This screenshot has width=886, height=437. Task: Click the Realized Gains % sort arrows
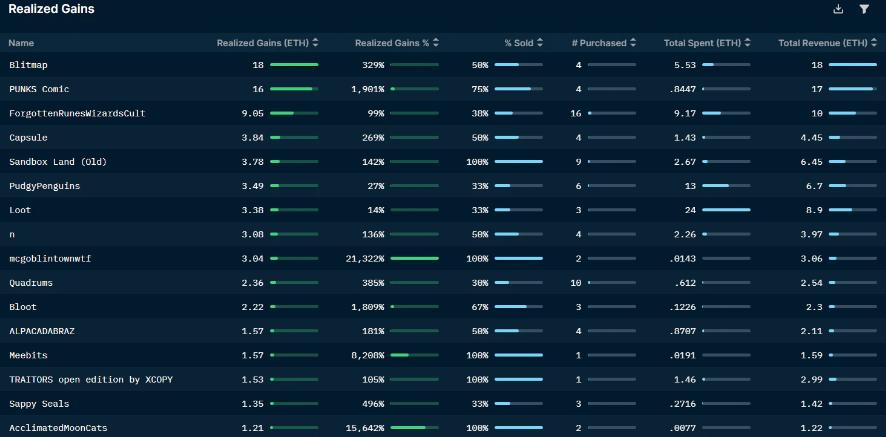(x=435, y=43)
